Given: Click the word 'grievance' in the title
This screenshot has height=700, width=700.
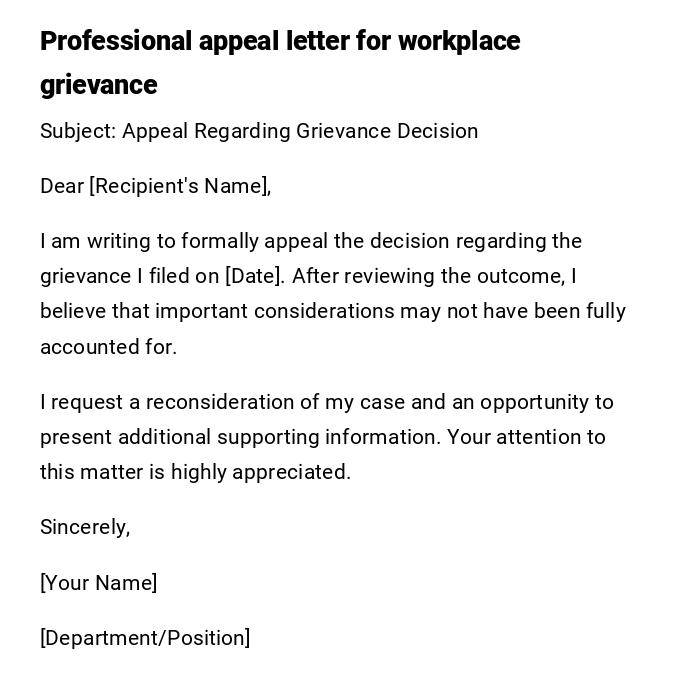Looking at the screenshot, I should tap(98, 85).
